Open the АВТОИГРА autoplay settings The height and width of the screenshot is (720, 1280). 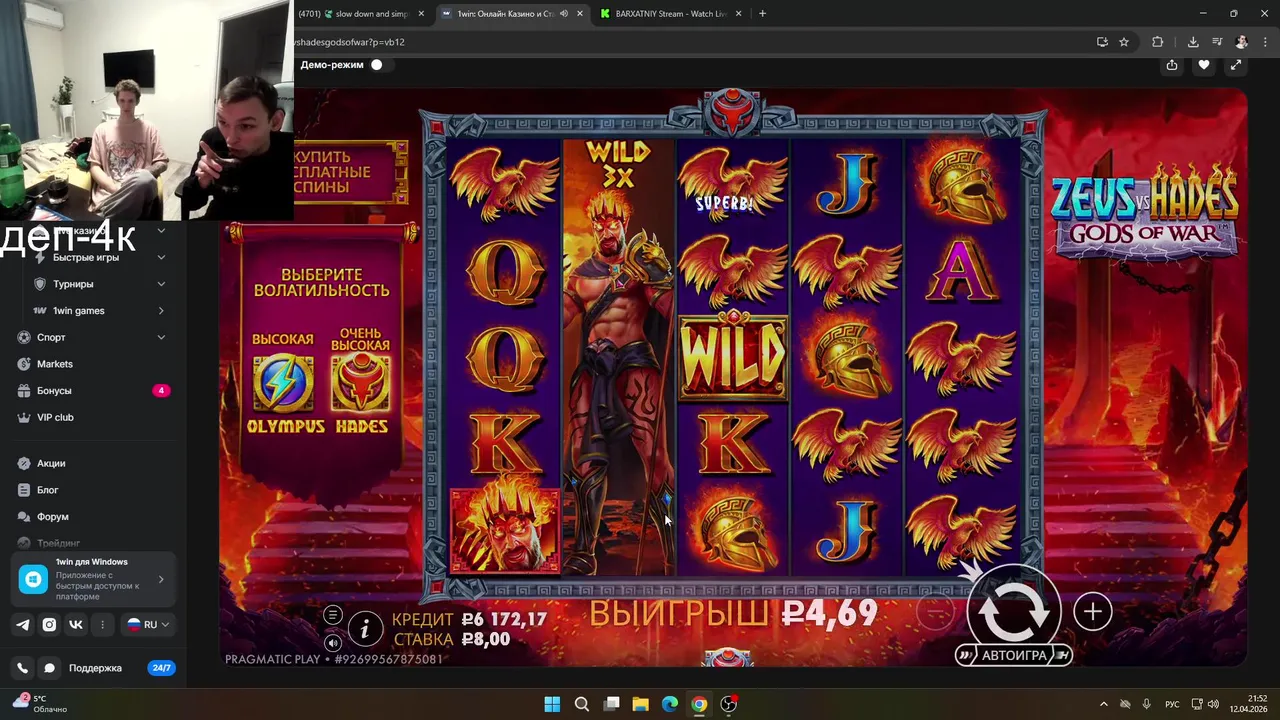click(x=1014, y=656)
